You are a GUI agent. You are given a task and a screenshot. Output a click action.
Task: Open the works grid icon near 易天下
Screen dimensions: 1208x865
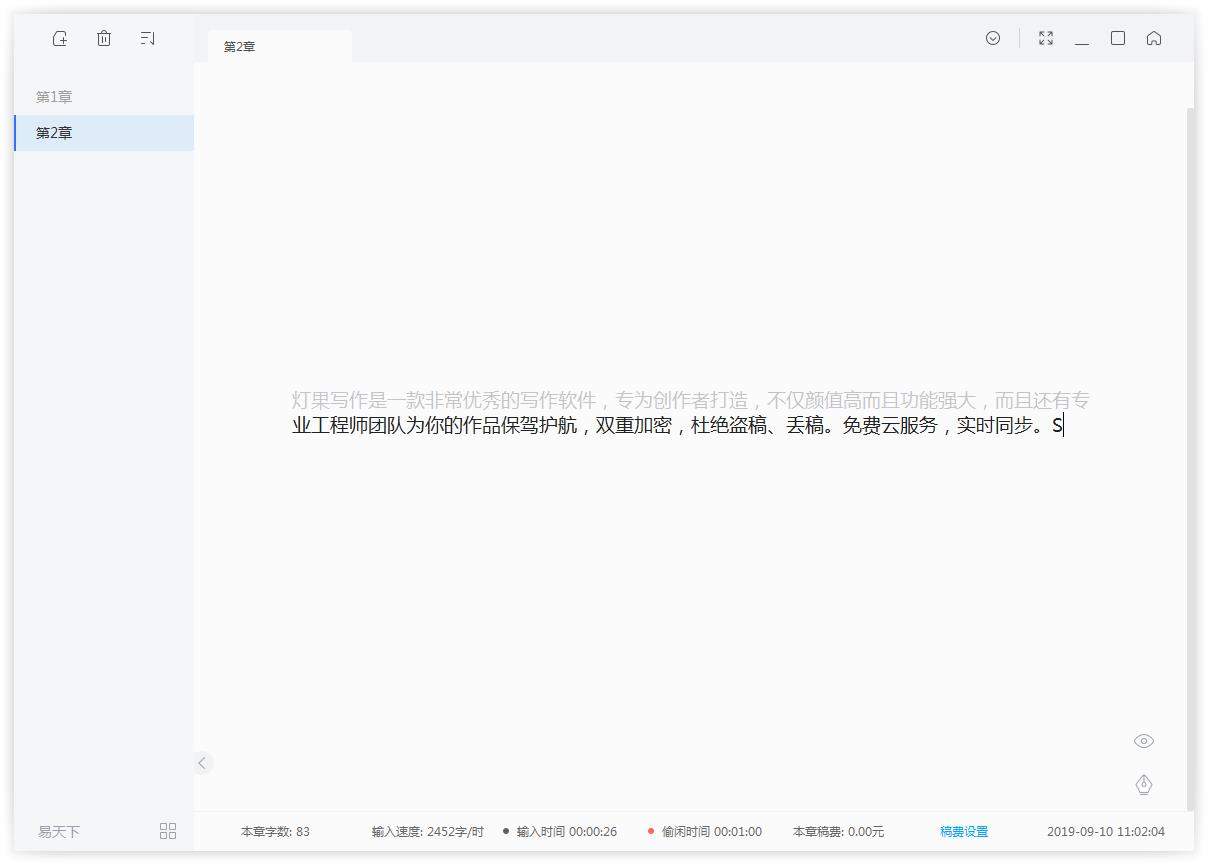pos(167,831)
